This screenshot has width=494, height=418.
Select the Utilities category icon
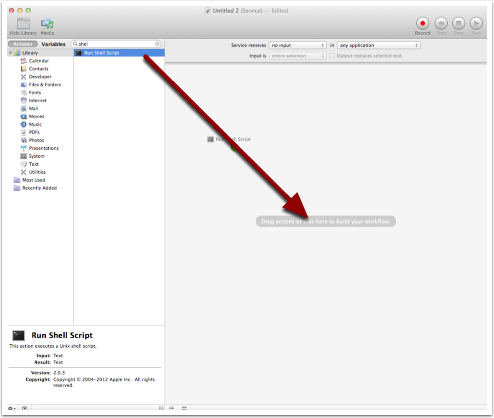pos(23,172)
